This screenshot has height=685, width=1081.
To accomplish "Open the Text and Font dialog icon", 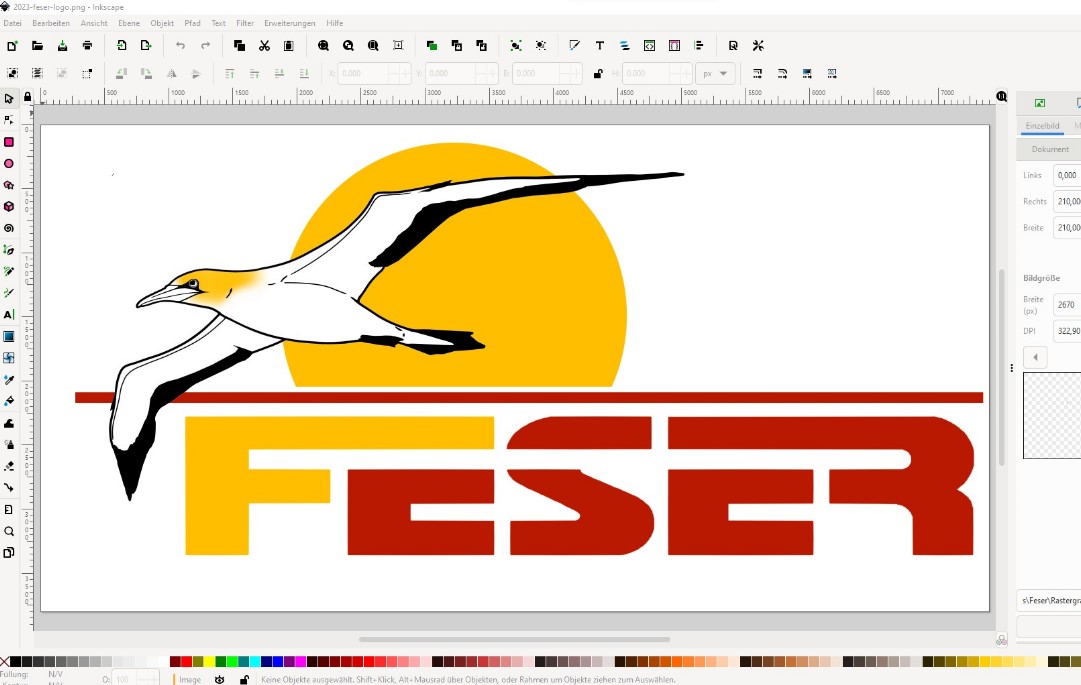I will click(600, 45).
